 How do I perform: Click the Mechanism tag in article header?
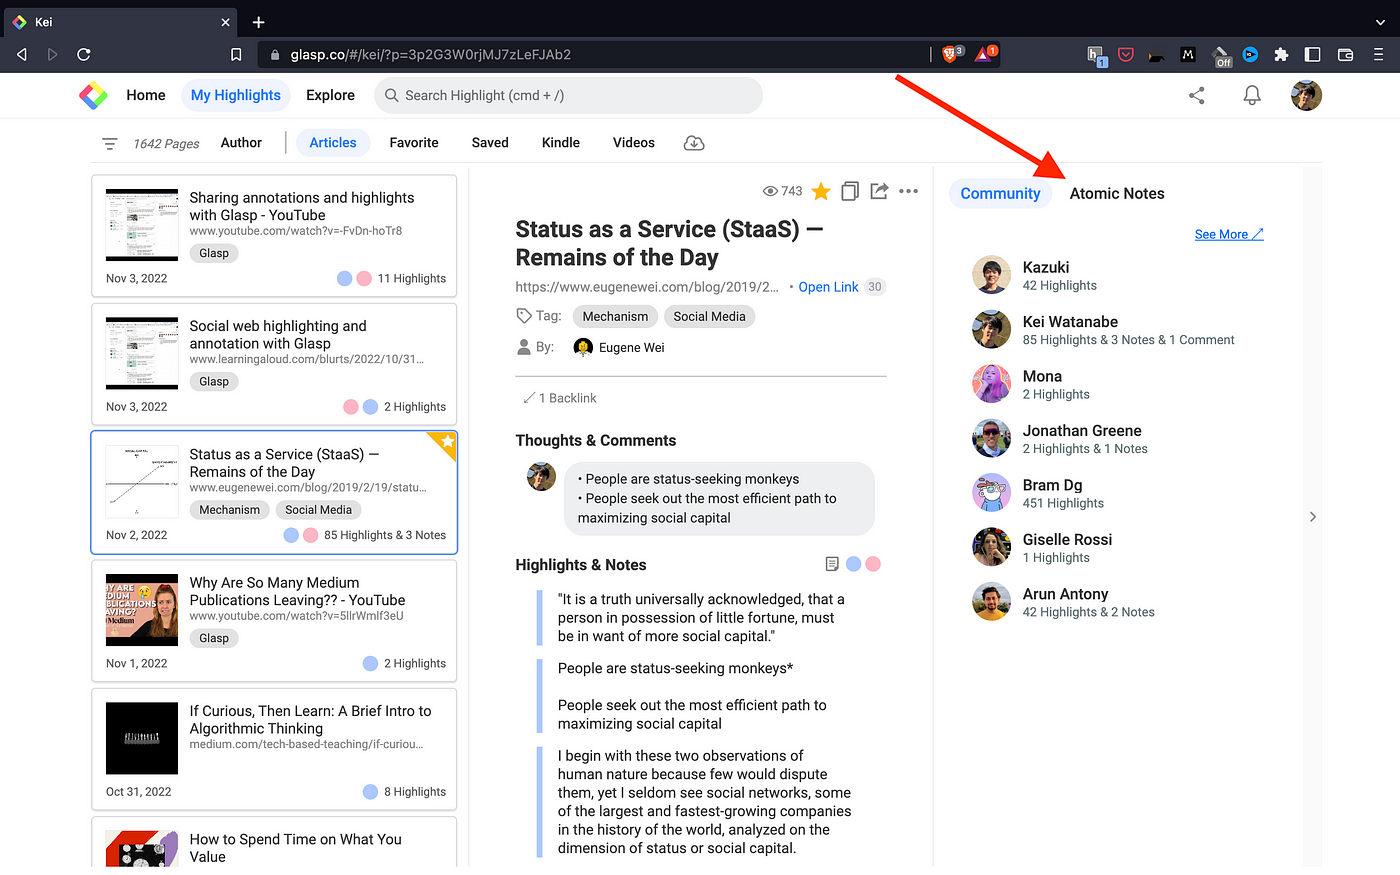point(615,316)
